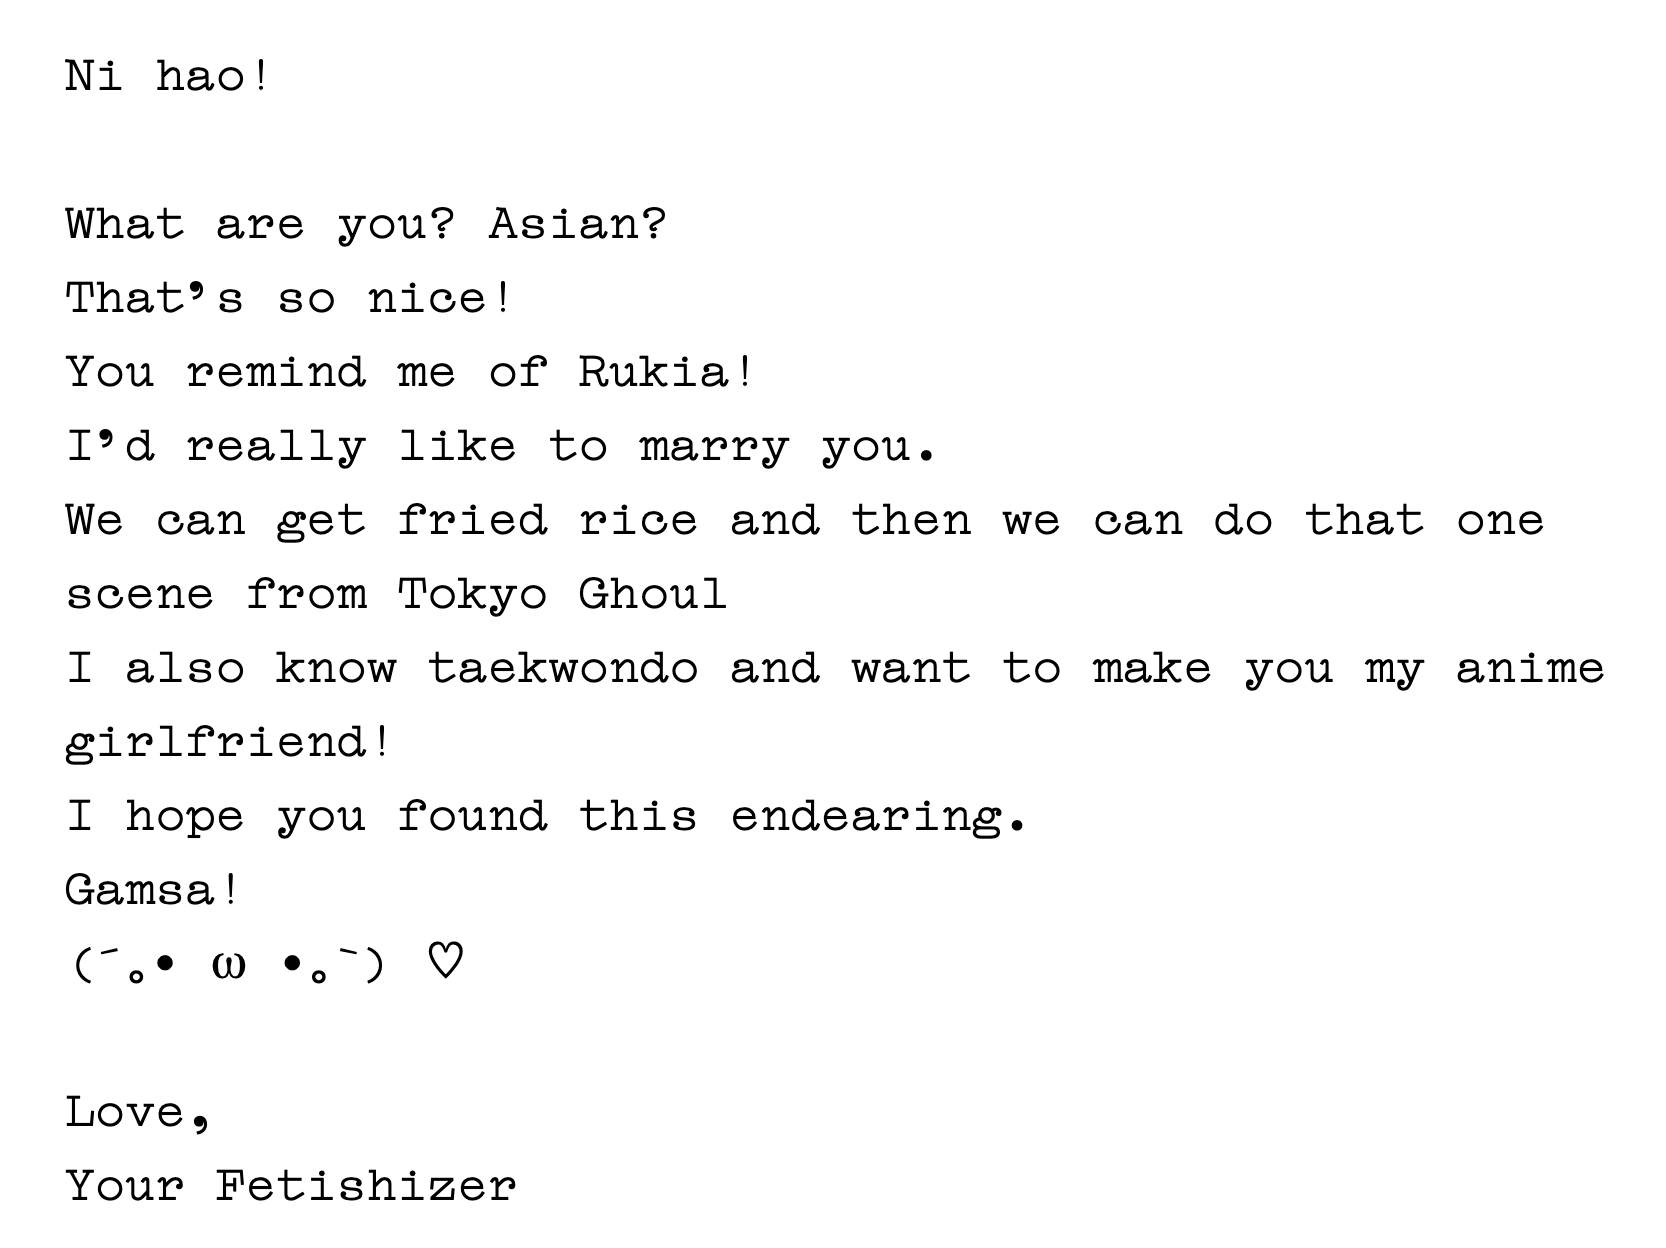Screen dimensions: 1666x1248
Task: Click the word "marry" in the letter
Action: pyautogui.click(x=714, y=447)
